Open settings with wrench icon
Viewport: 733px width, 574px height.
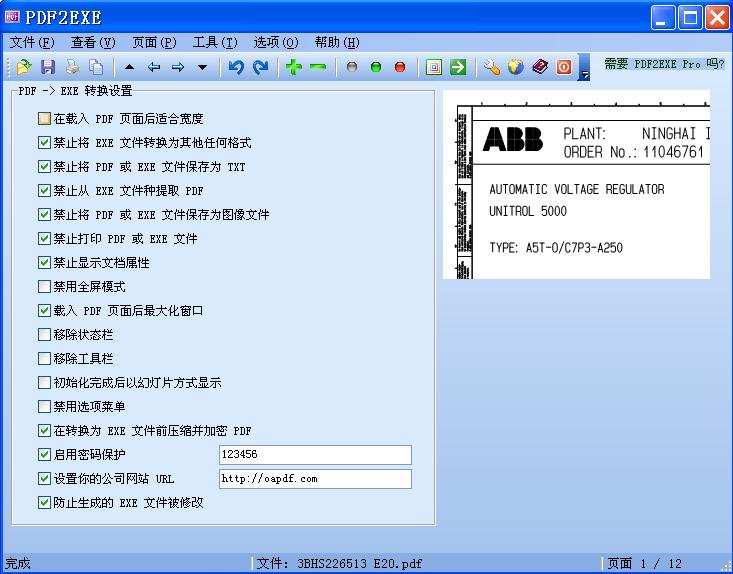492,67
